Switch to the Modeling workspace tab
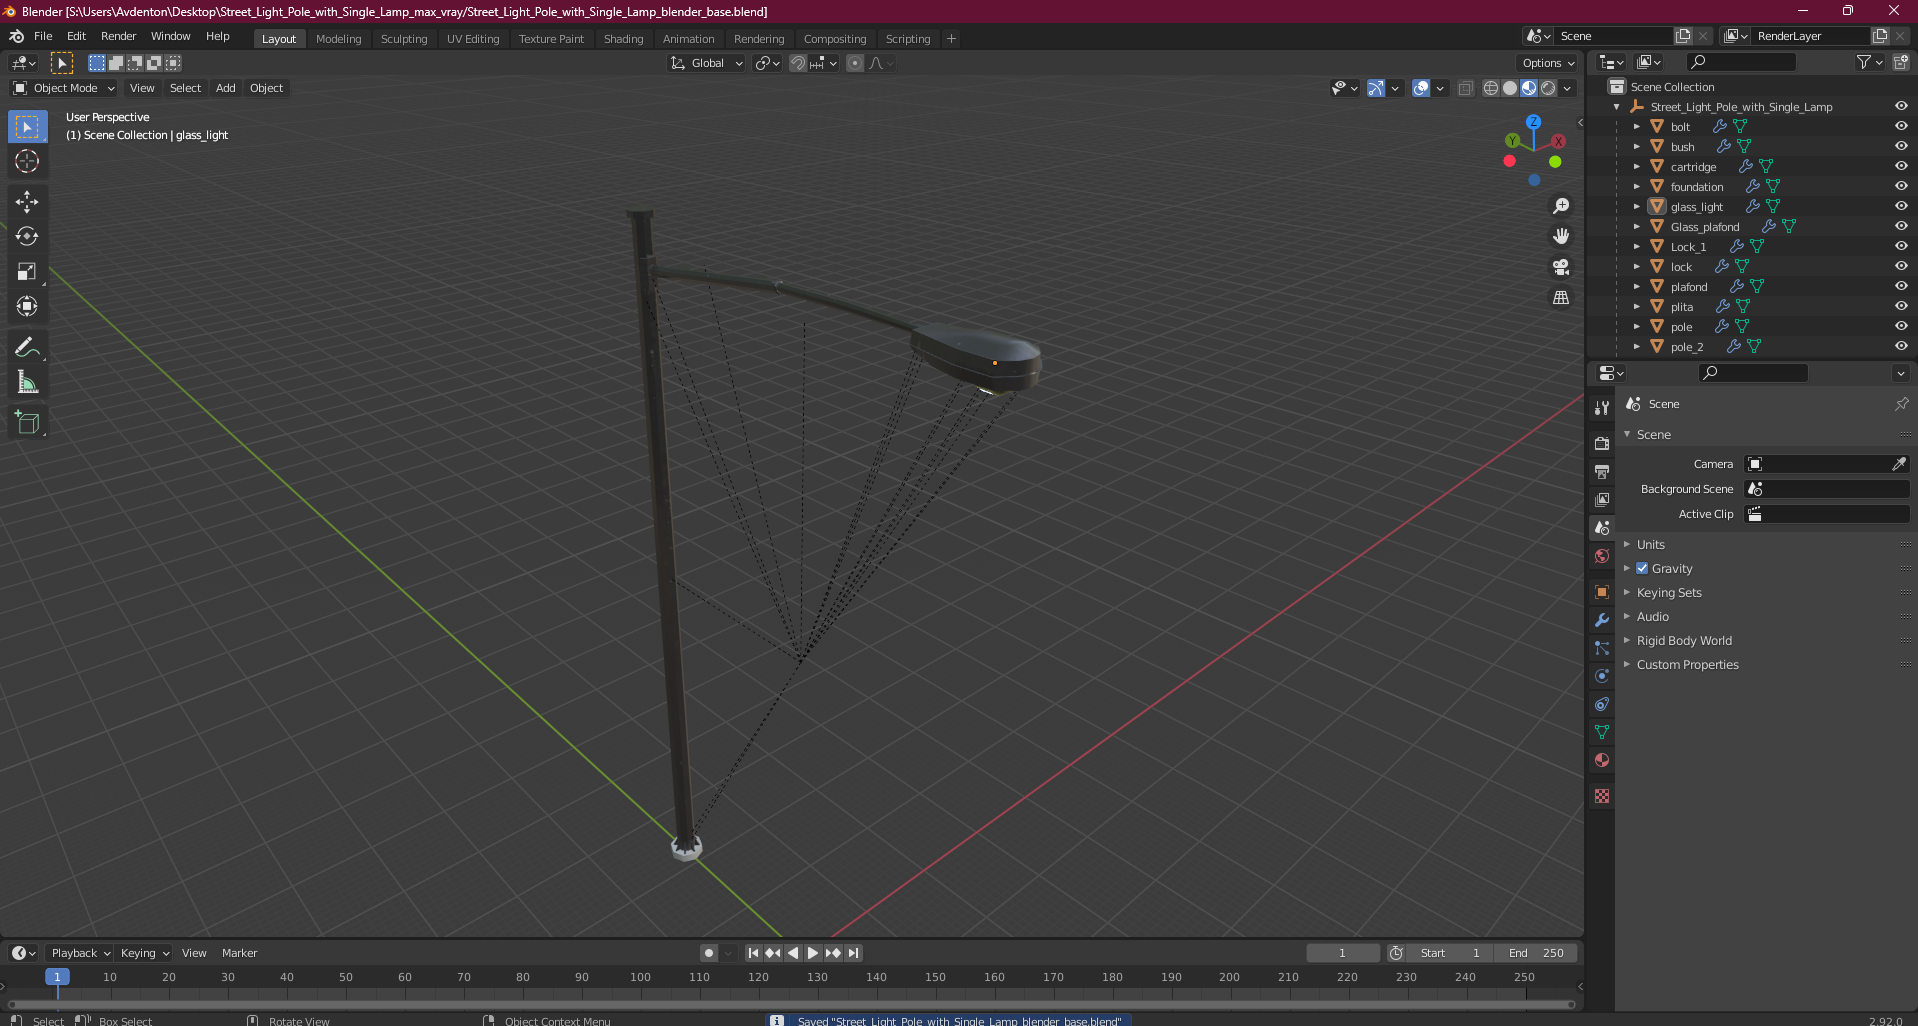Screen dimensions: 1918x1026 point(338,39)
